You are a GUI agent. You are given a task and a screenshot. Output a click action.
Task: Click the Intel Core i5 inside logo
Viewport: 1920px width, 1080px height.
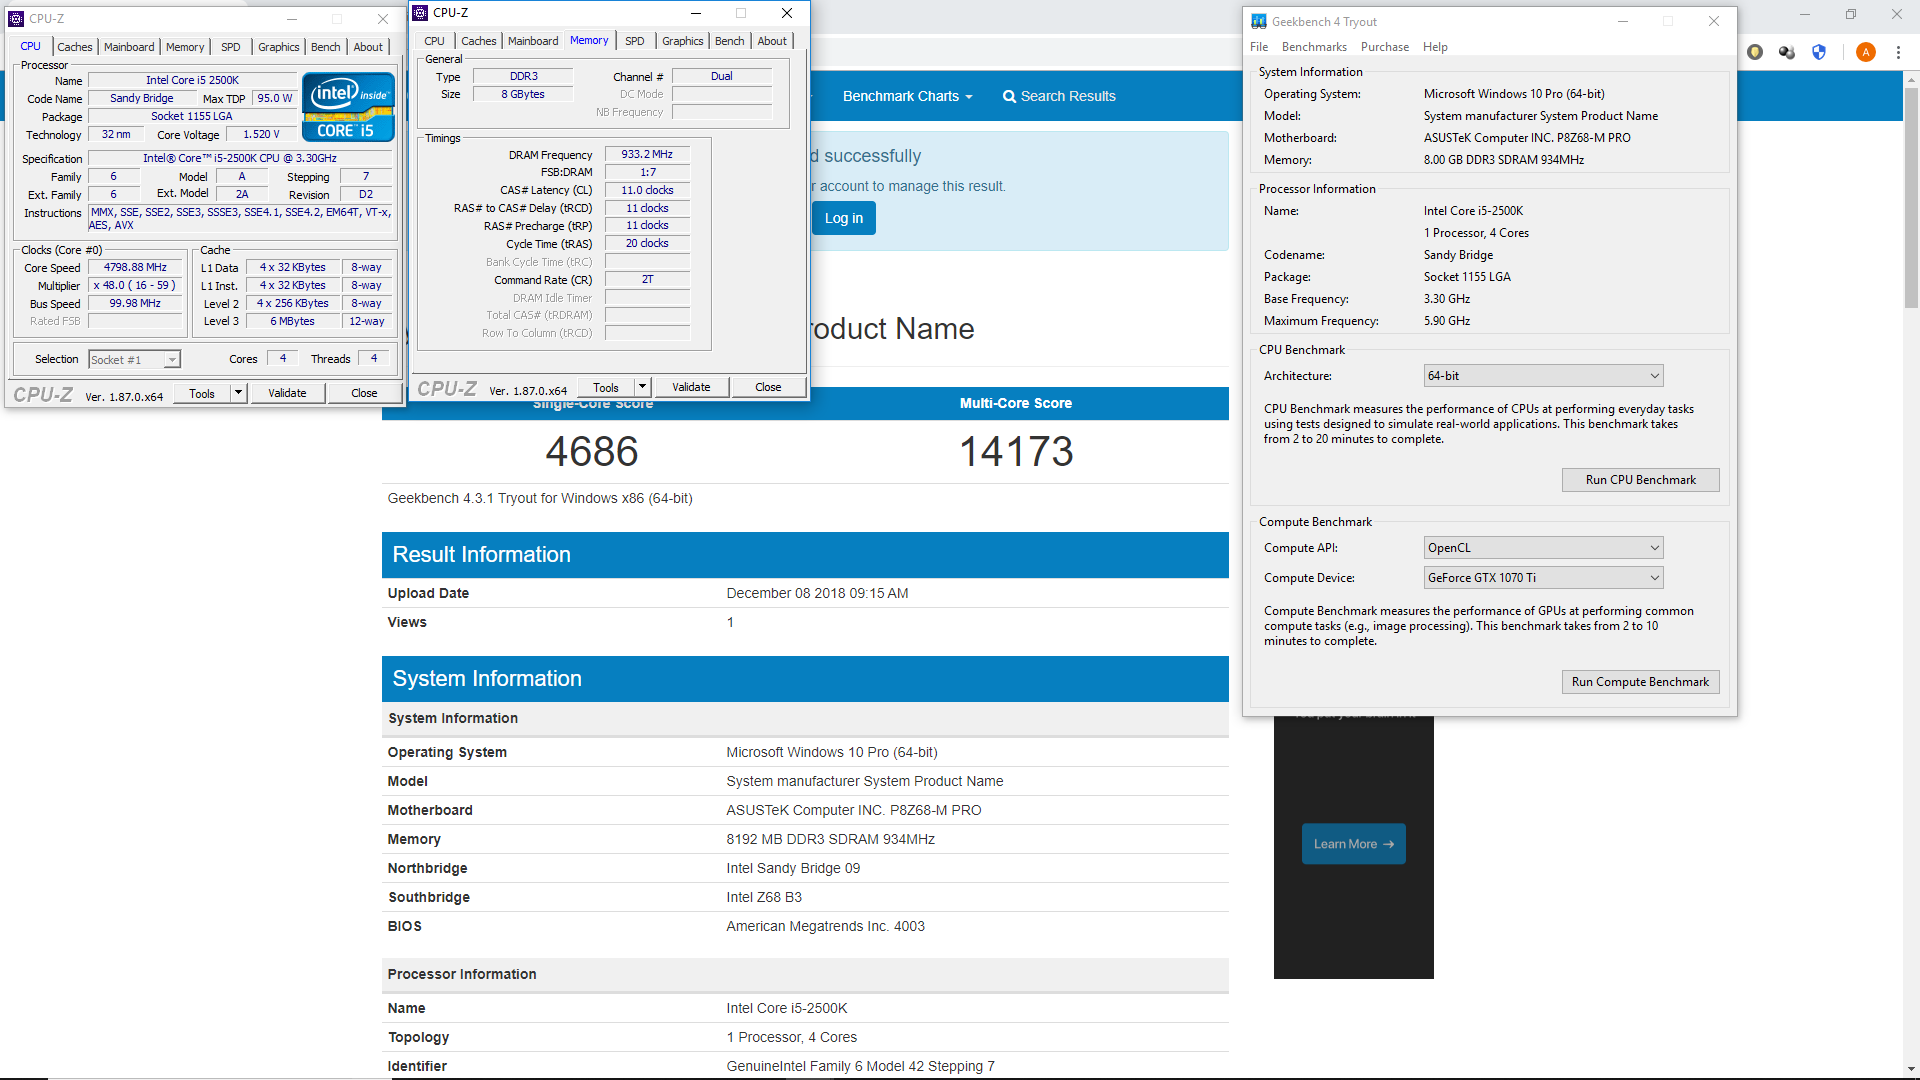348,107
